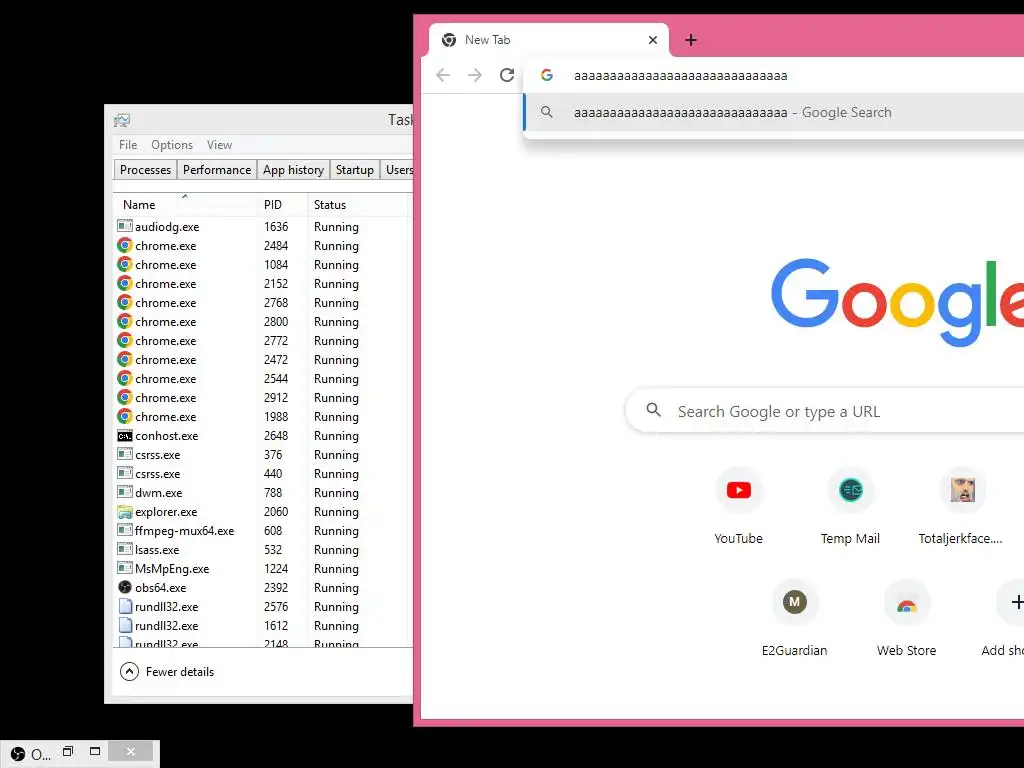Close the New Tab tab
The image size is (1024, 768).
pos(652,40)
